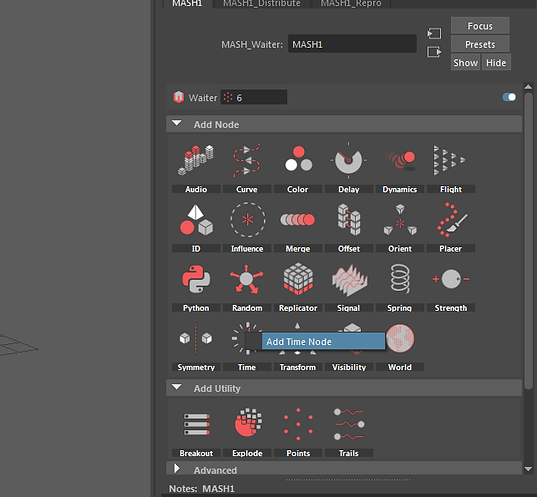Image resolution: width=537 pixels, height=497 pixels.
Task: Expand the Advanced section
Action: (177, 469)
